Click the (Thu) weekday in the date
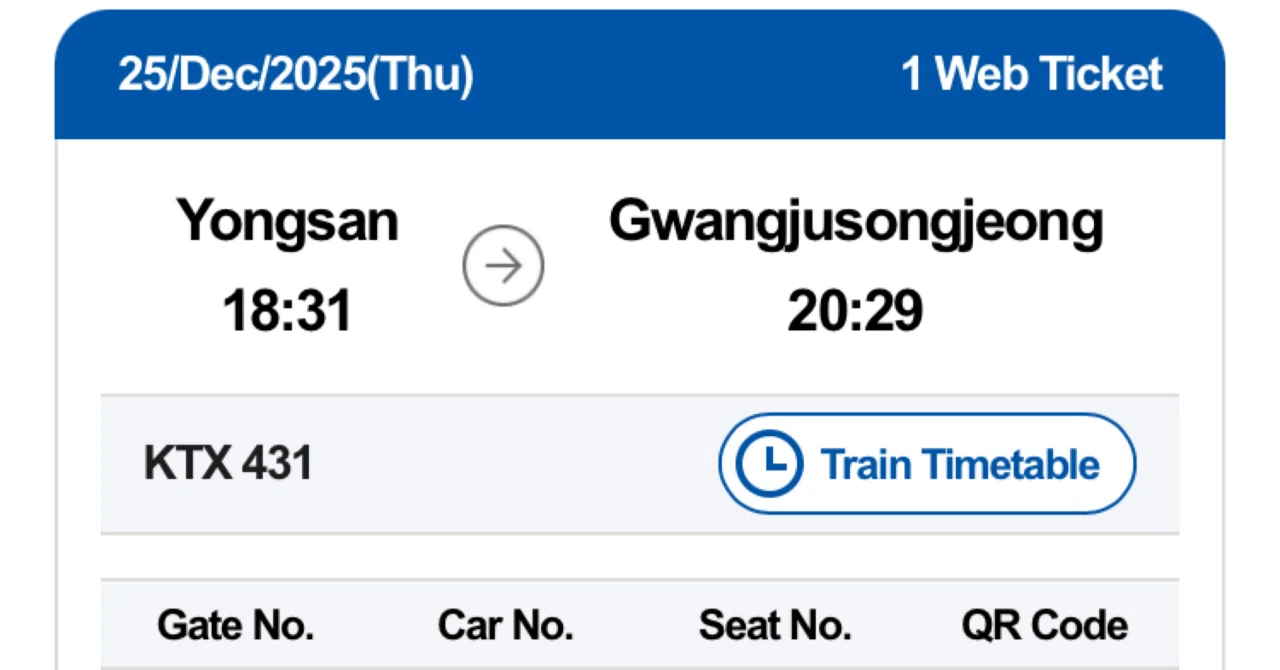This screenshot has height=670, width=1280. click(420, 76)
